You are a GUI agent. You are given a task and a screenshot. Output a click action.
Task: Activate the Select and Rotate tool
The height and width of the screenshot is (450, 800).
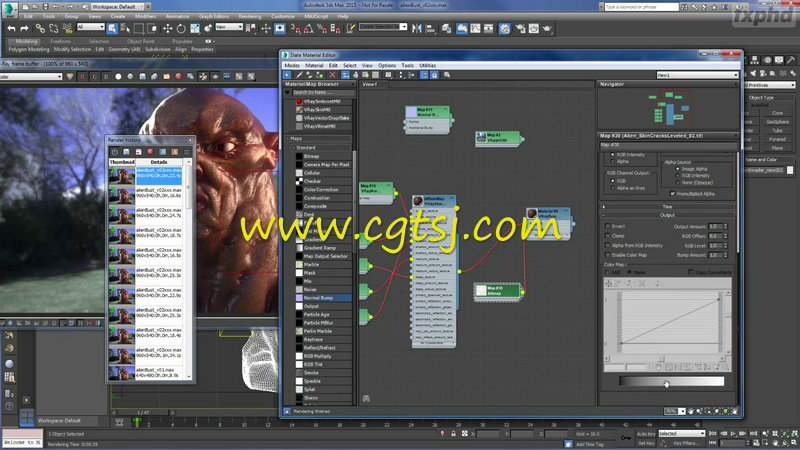click(x=181, y=29)
